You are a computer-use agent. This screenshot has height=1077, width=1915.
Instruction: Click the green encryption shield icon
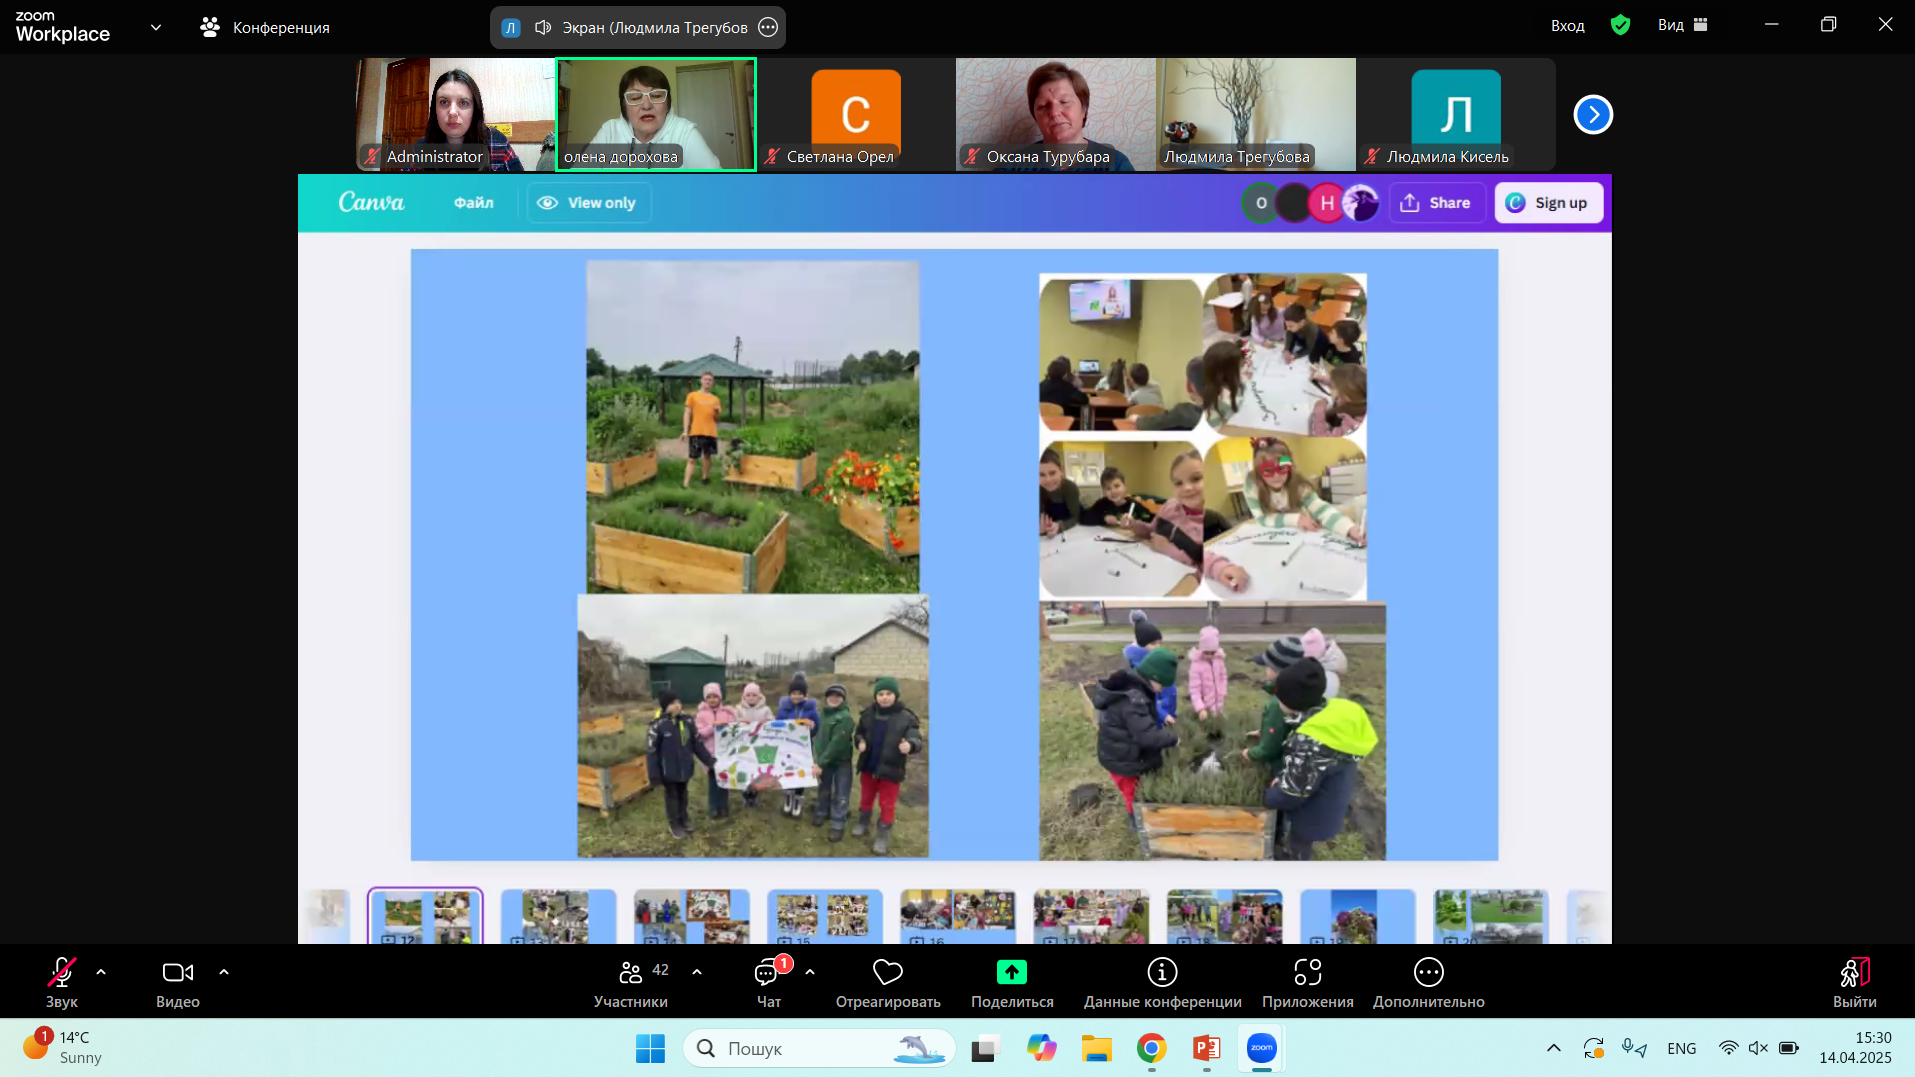1620,26
